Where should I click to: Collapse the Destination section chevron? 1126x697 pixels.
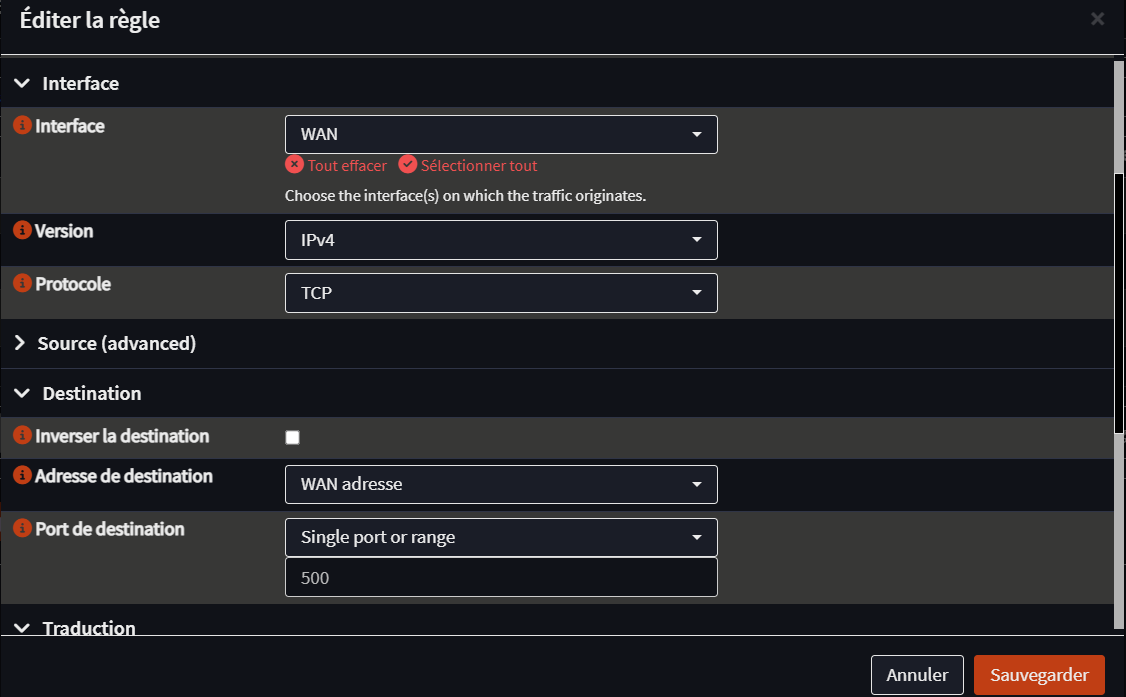point(22,393)
